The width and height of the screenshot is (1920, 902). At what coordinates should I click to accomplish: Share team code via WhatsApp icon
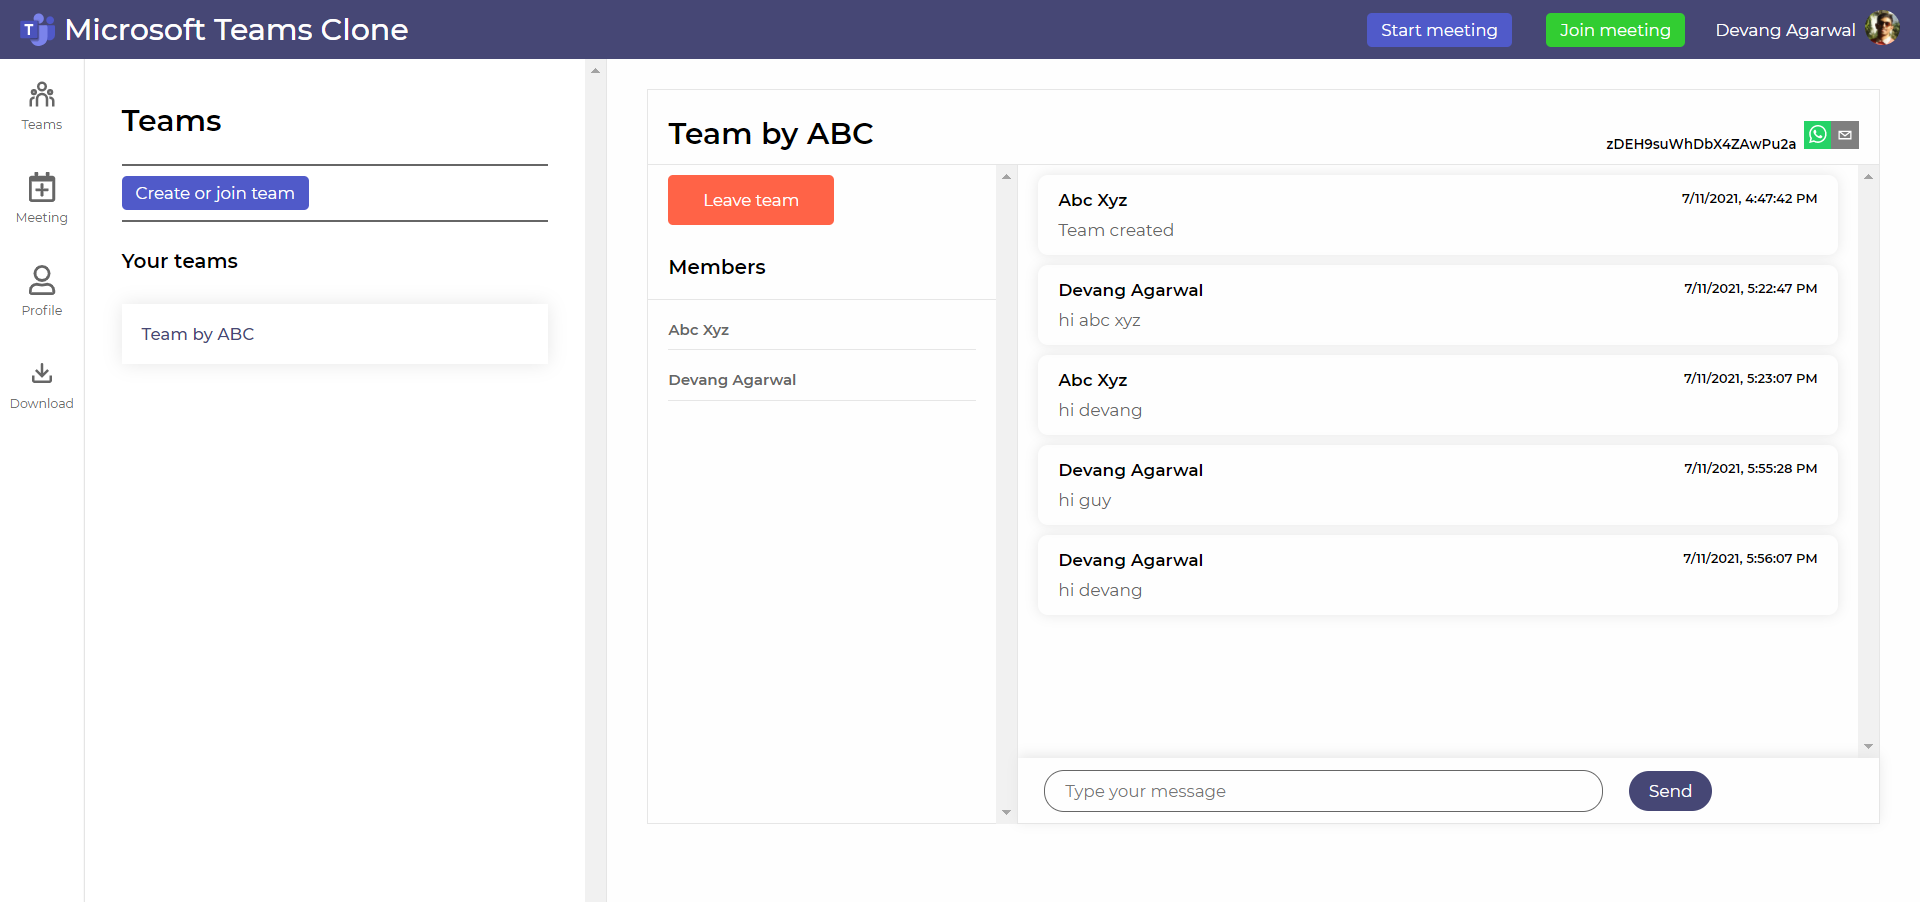1817,135
